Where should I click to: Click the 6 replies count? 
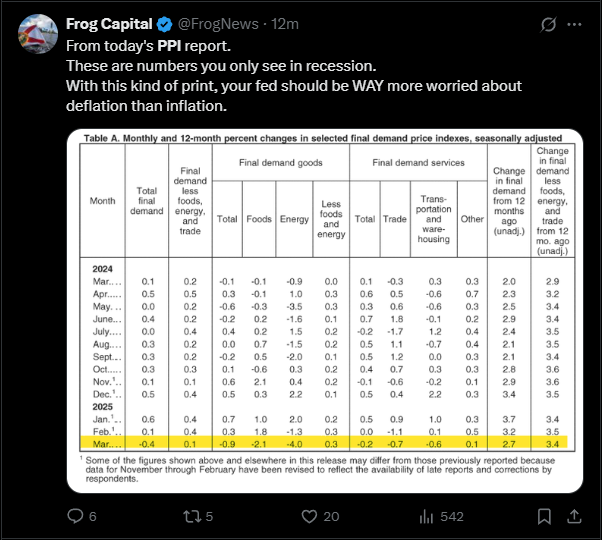point(93,517)
